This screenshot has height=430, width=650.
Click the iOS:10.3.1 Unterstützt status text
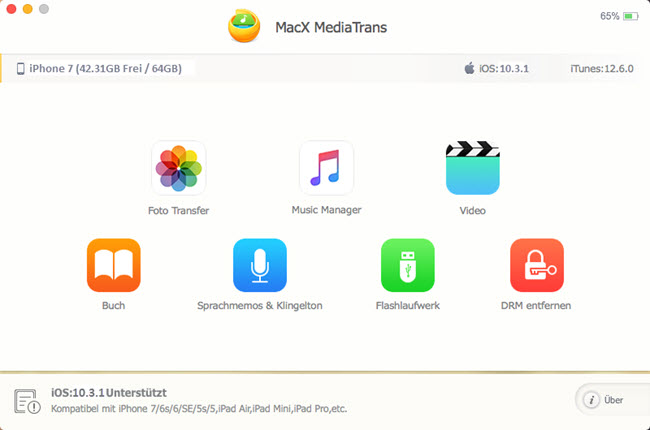click(x=108, y=393)
